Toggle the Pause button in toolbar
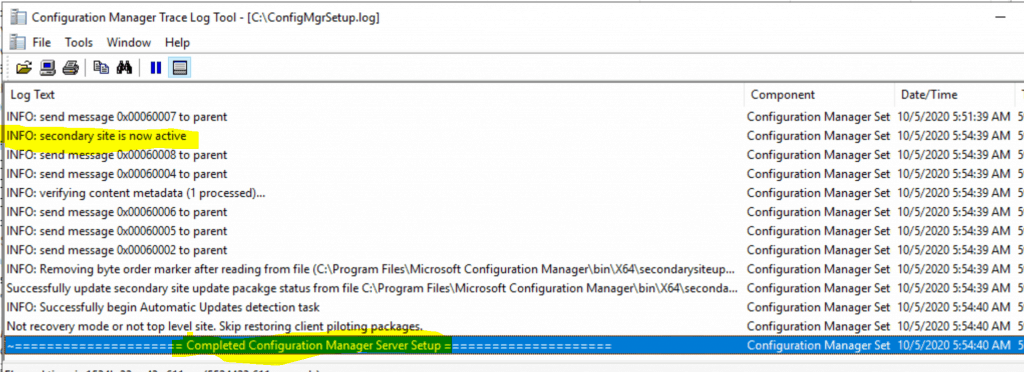Screen dimensions: 1024x372 coord(155,67)
